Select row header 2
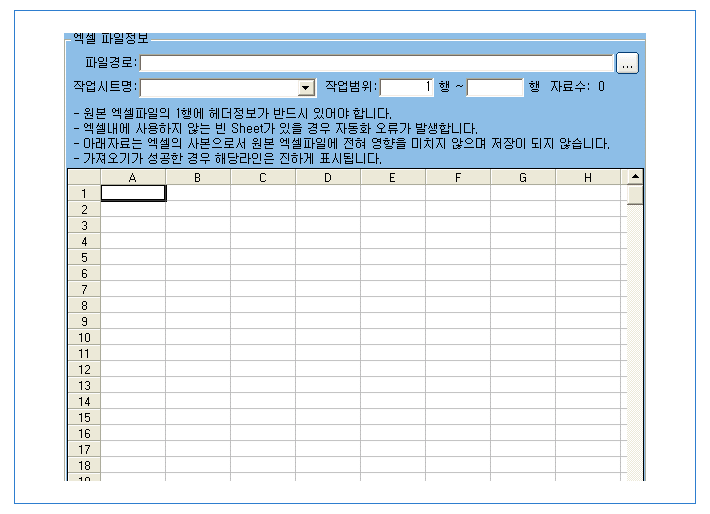Screen dimensions: 710x514 [84, 209]
